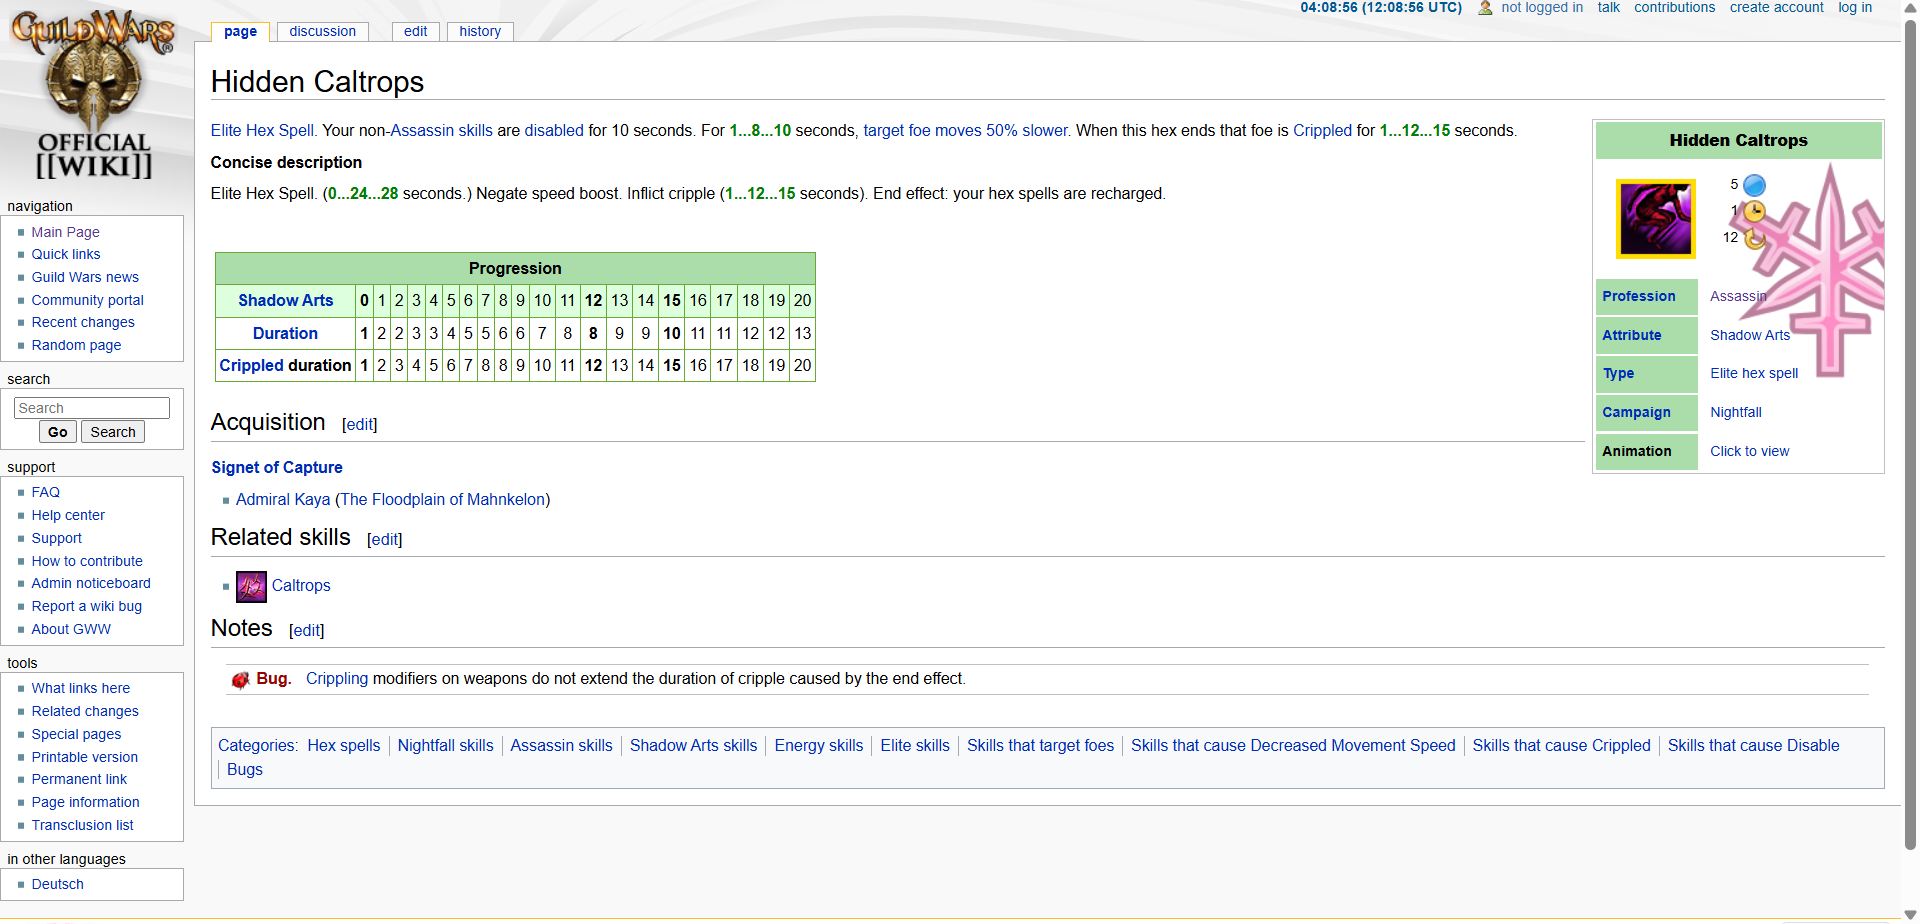Viewport: 1920px width, 924px height.
Task: Open Shadow Arts in the progression table
Action: point(285,300)
